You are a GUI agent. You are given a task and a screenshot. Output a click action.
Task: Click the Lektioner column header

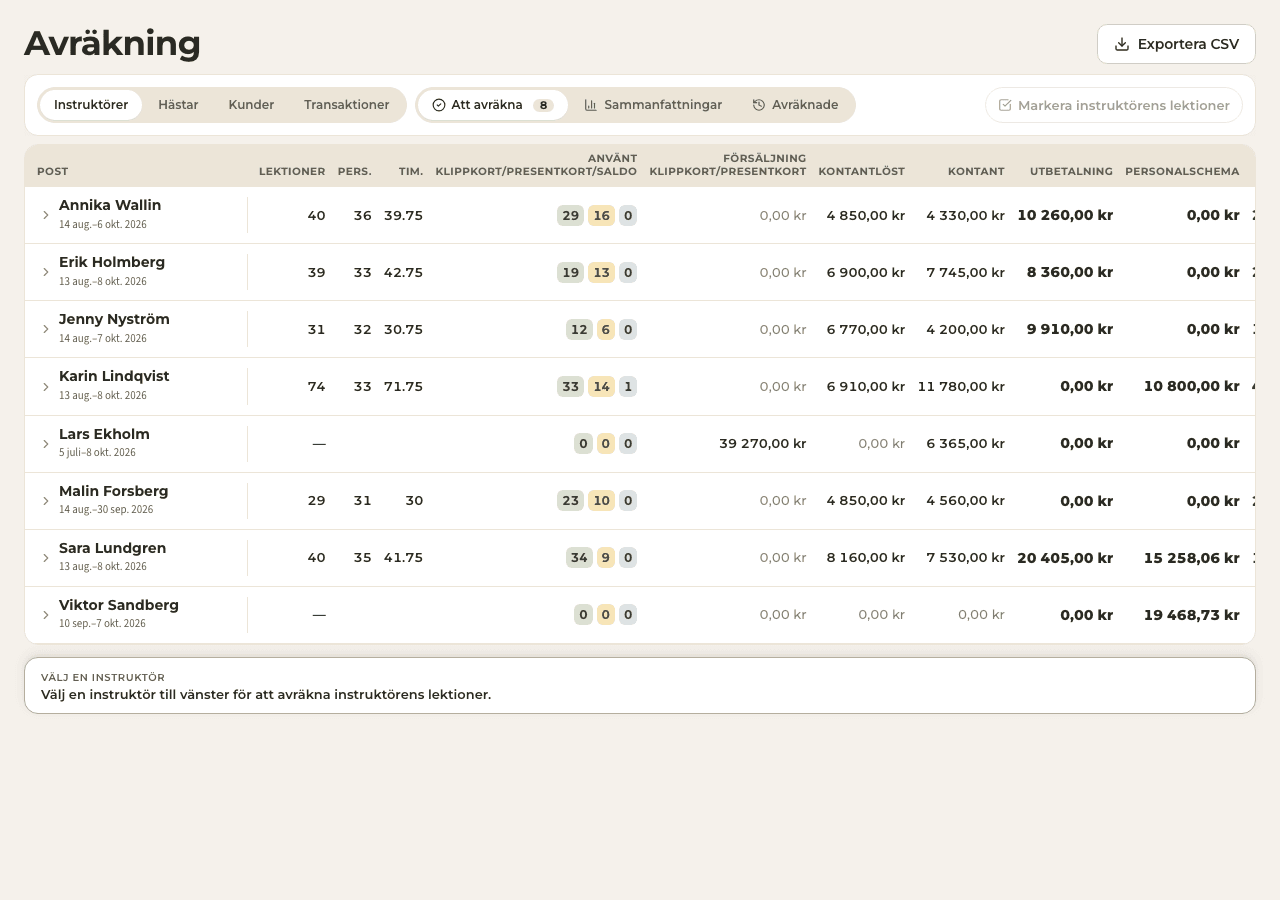coord(292,171)
